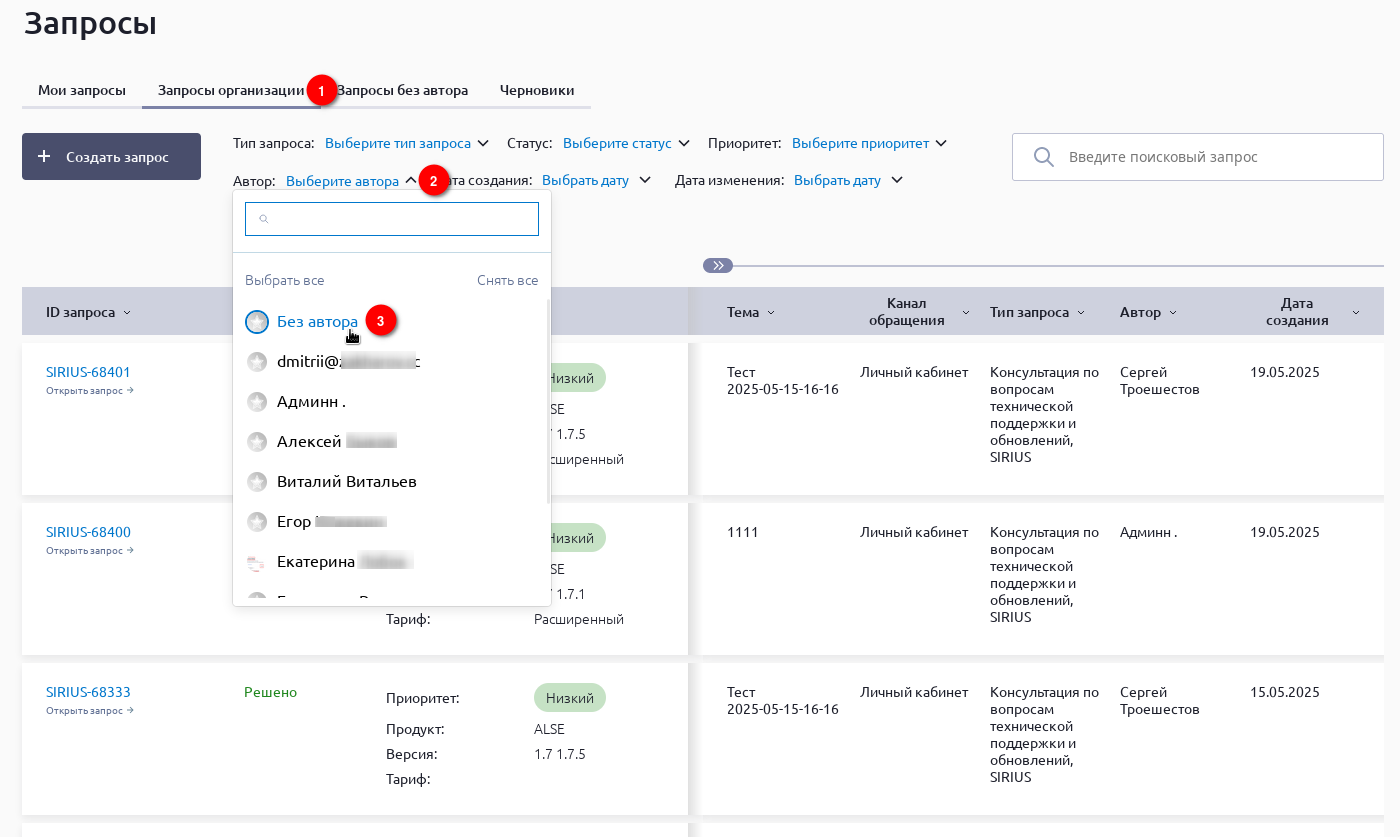Expand the Статус filter dropdown
1400x837 pixels.
coord(625,143)
